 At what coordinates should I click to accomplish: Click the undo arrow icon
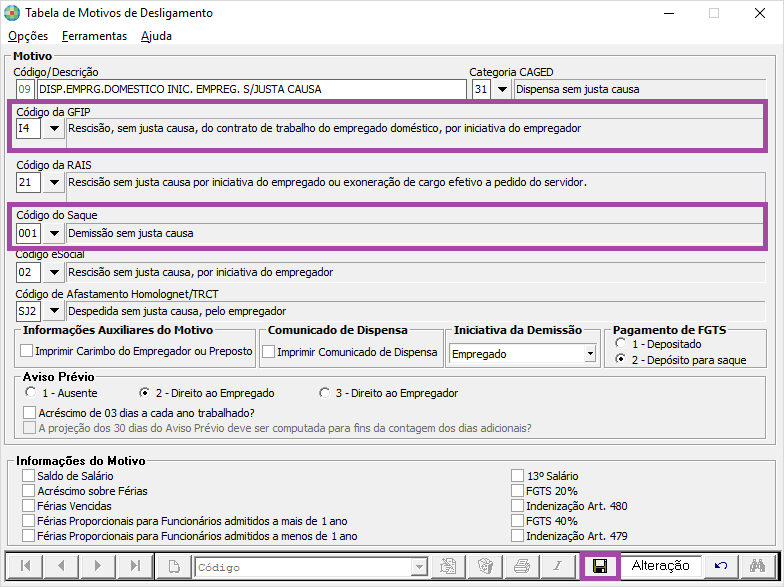[720, 566]
